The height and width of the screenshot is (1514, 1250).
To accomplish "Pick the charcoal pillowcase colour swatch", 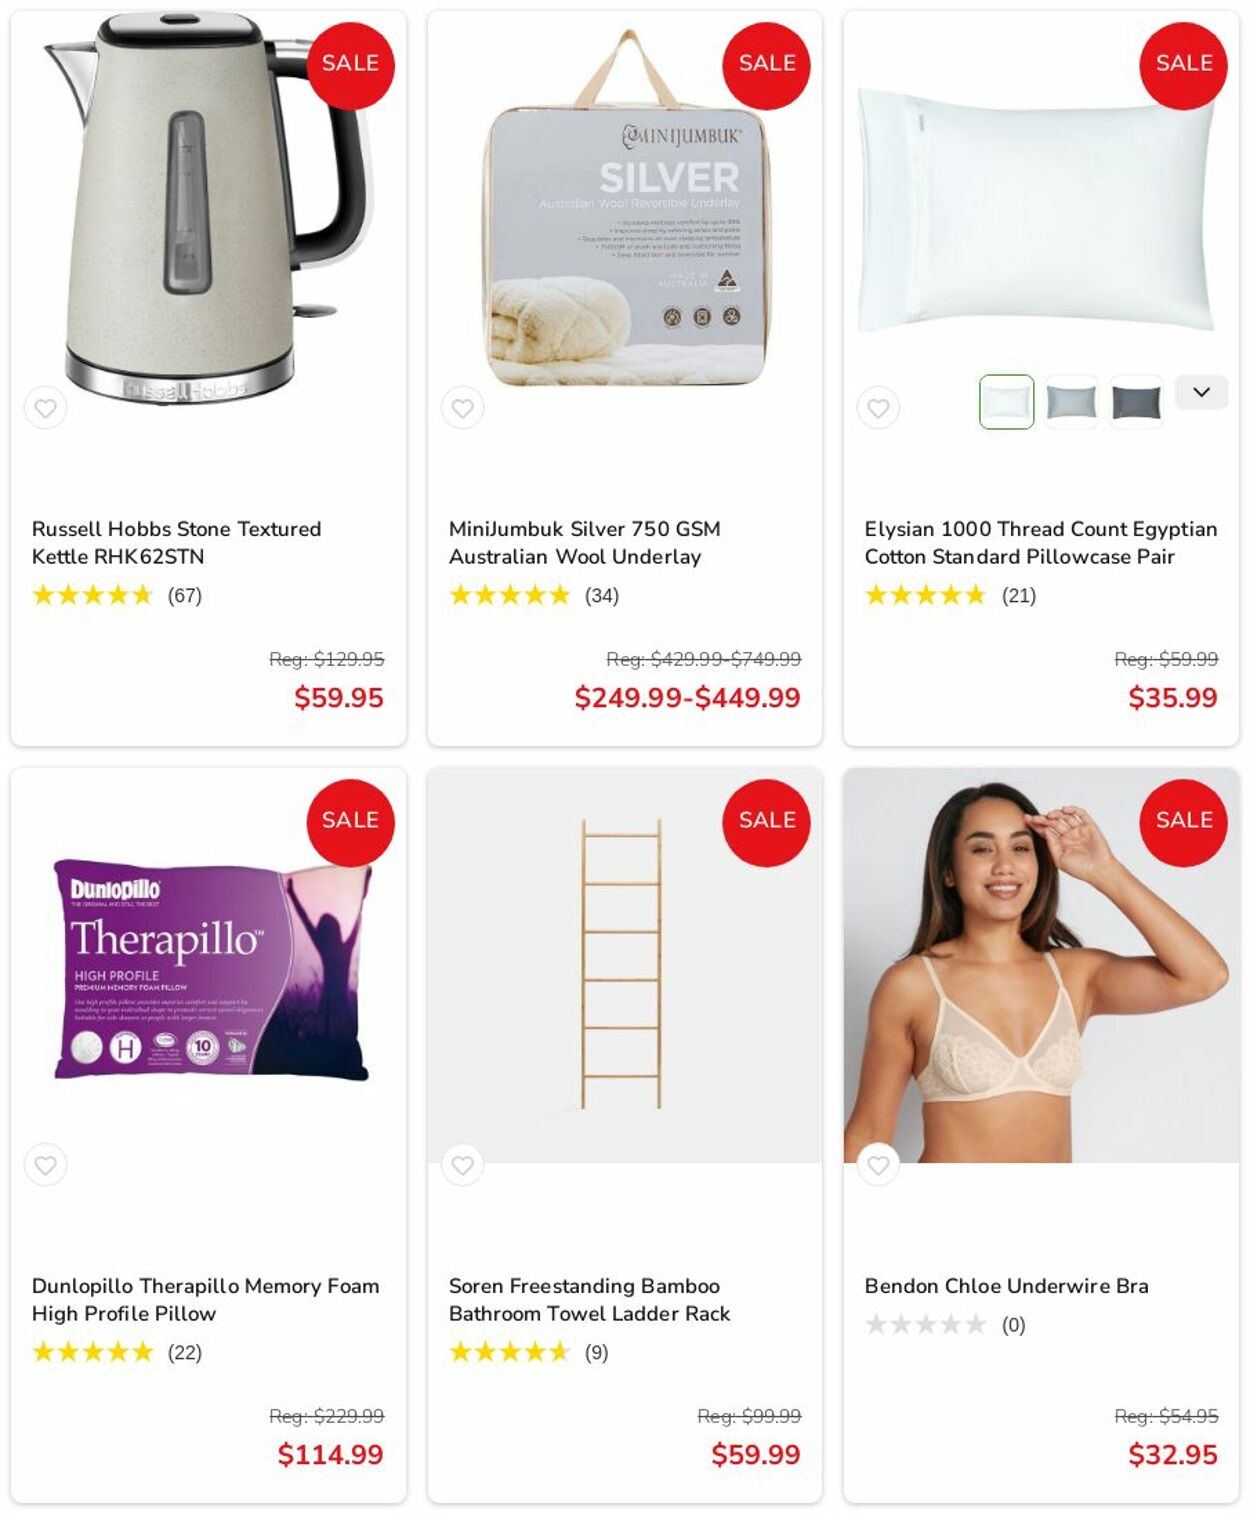I will click(1136, 402).
